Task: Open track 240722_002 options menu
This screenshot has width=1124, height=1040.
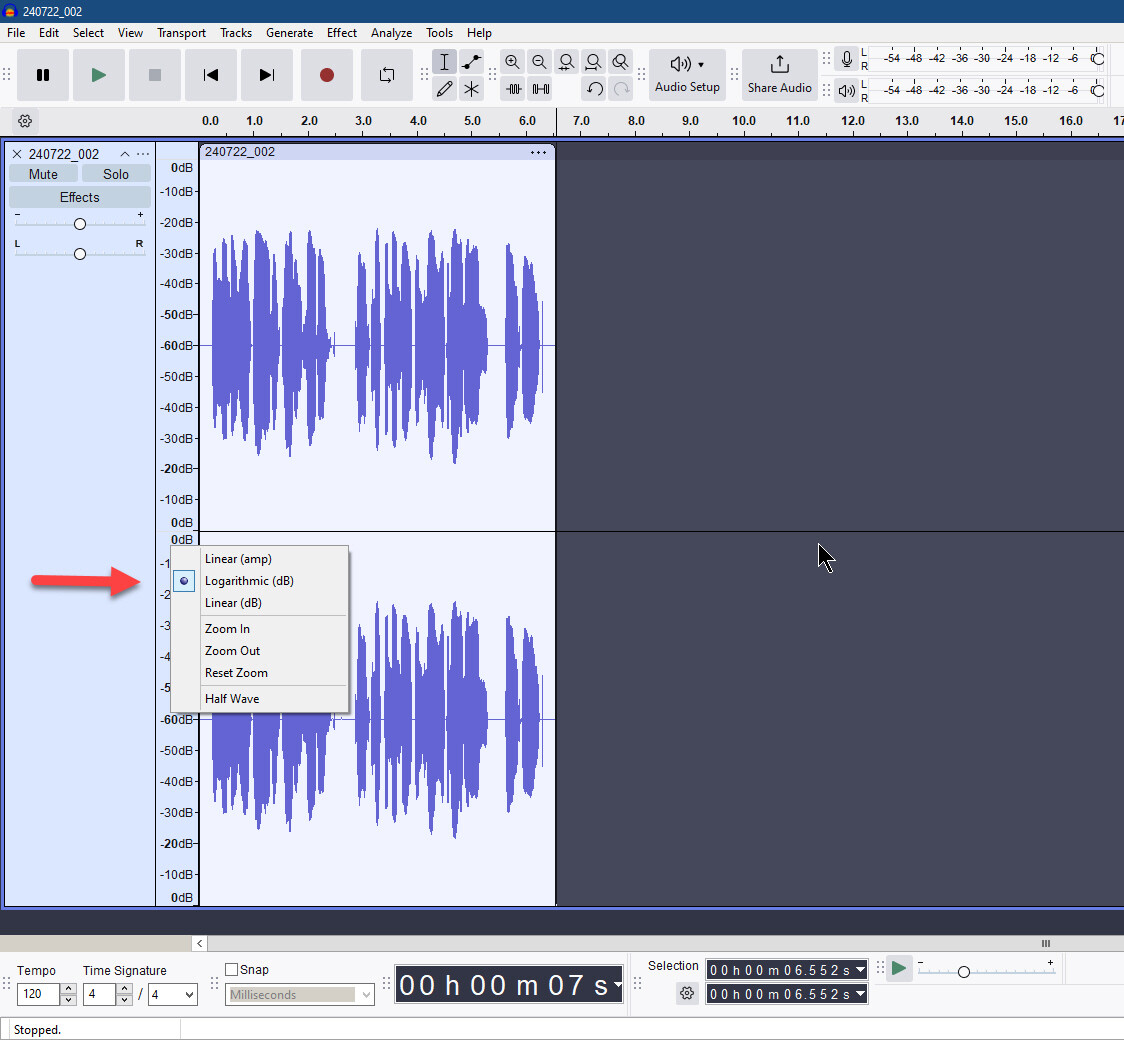Action: click(x=143, y=154)
